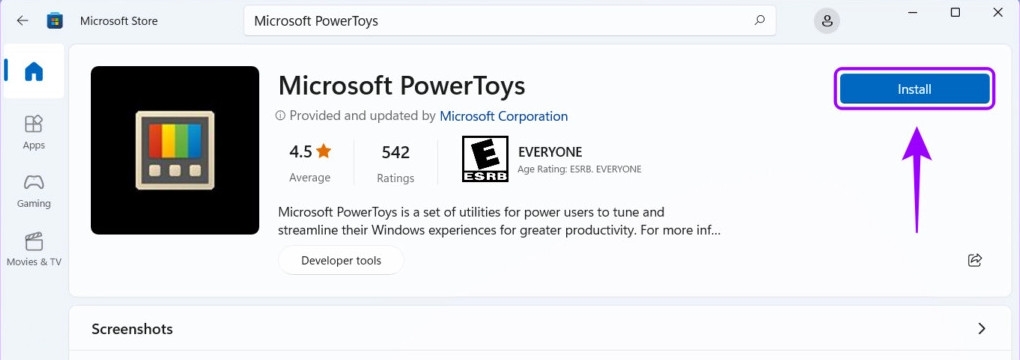The height and width of the screenshot is (360, 1020).
Task: Click the ESRB Everyone rating badge
Action: pyautogui.click(x=485, y=159)
